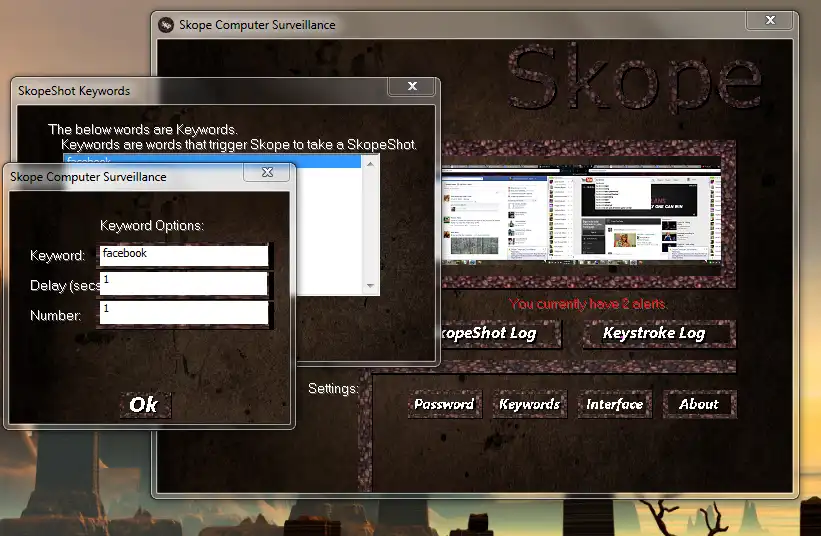This screenshot has height=536, width=821.
Task: Open the SkopeShot Log button
Action: [x=500, y=333]
